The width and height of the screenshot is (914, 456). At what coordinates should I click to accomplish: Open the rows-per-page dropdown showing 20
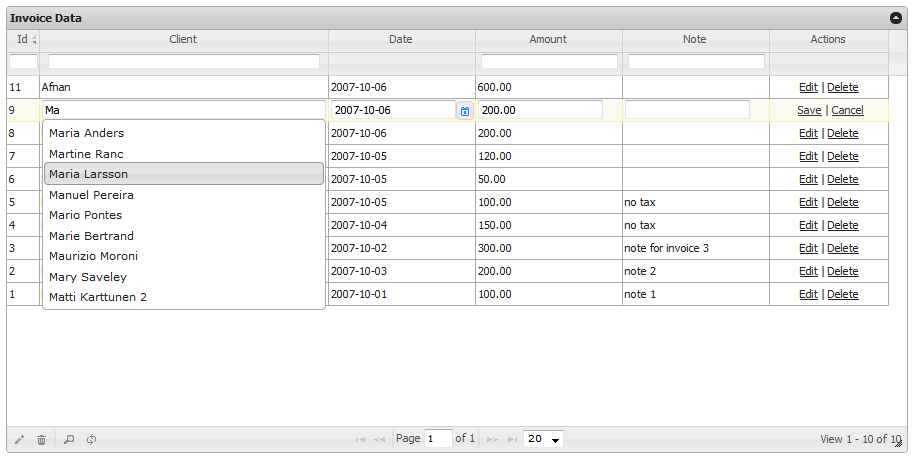tap(544, 439)
